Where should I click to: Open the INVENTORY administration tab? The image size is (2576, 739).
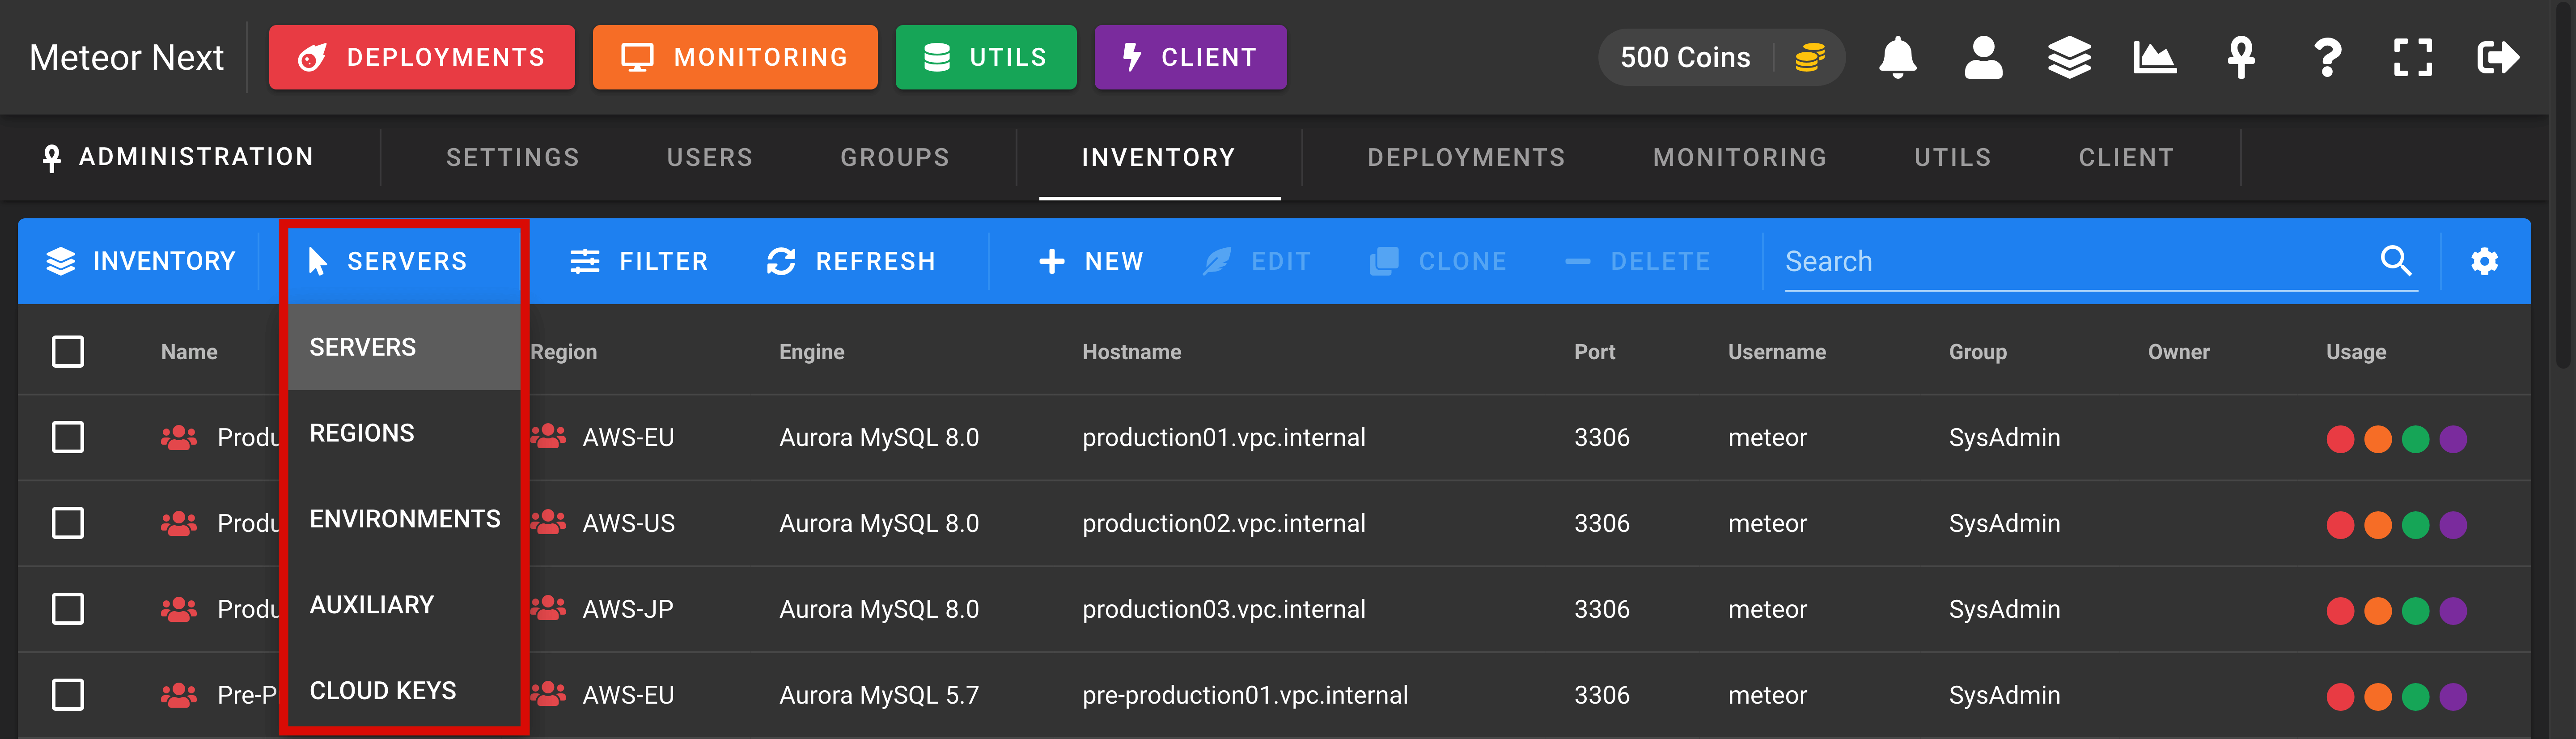click(x=1159, y=157)
